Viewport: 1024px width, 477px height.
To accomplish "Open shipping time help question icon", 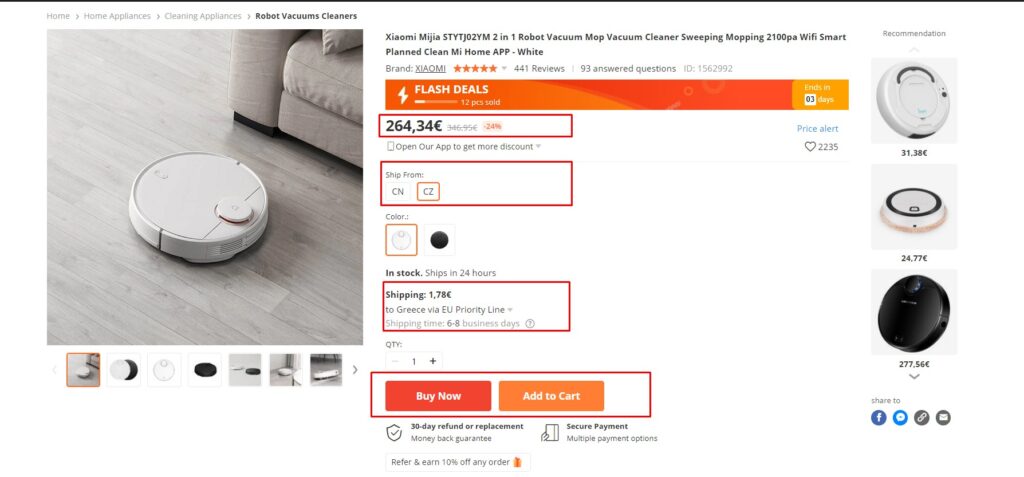I will pyautogui.click(x=530, y=323).
